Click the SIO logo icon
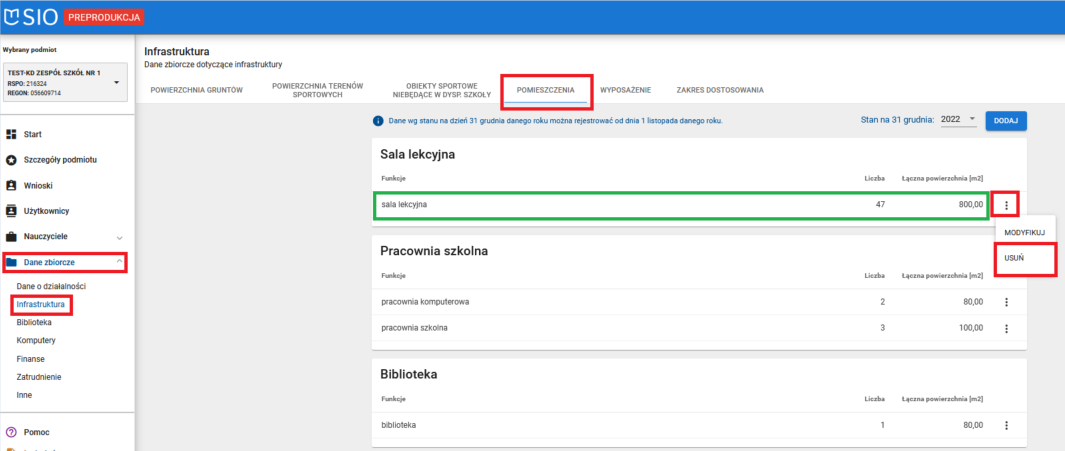The height and width of the screenshot is (451, 1065). [x=14, y=17]
